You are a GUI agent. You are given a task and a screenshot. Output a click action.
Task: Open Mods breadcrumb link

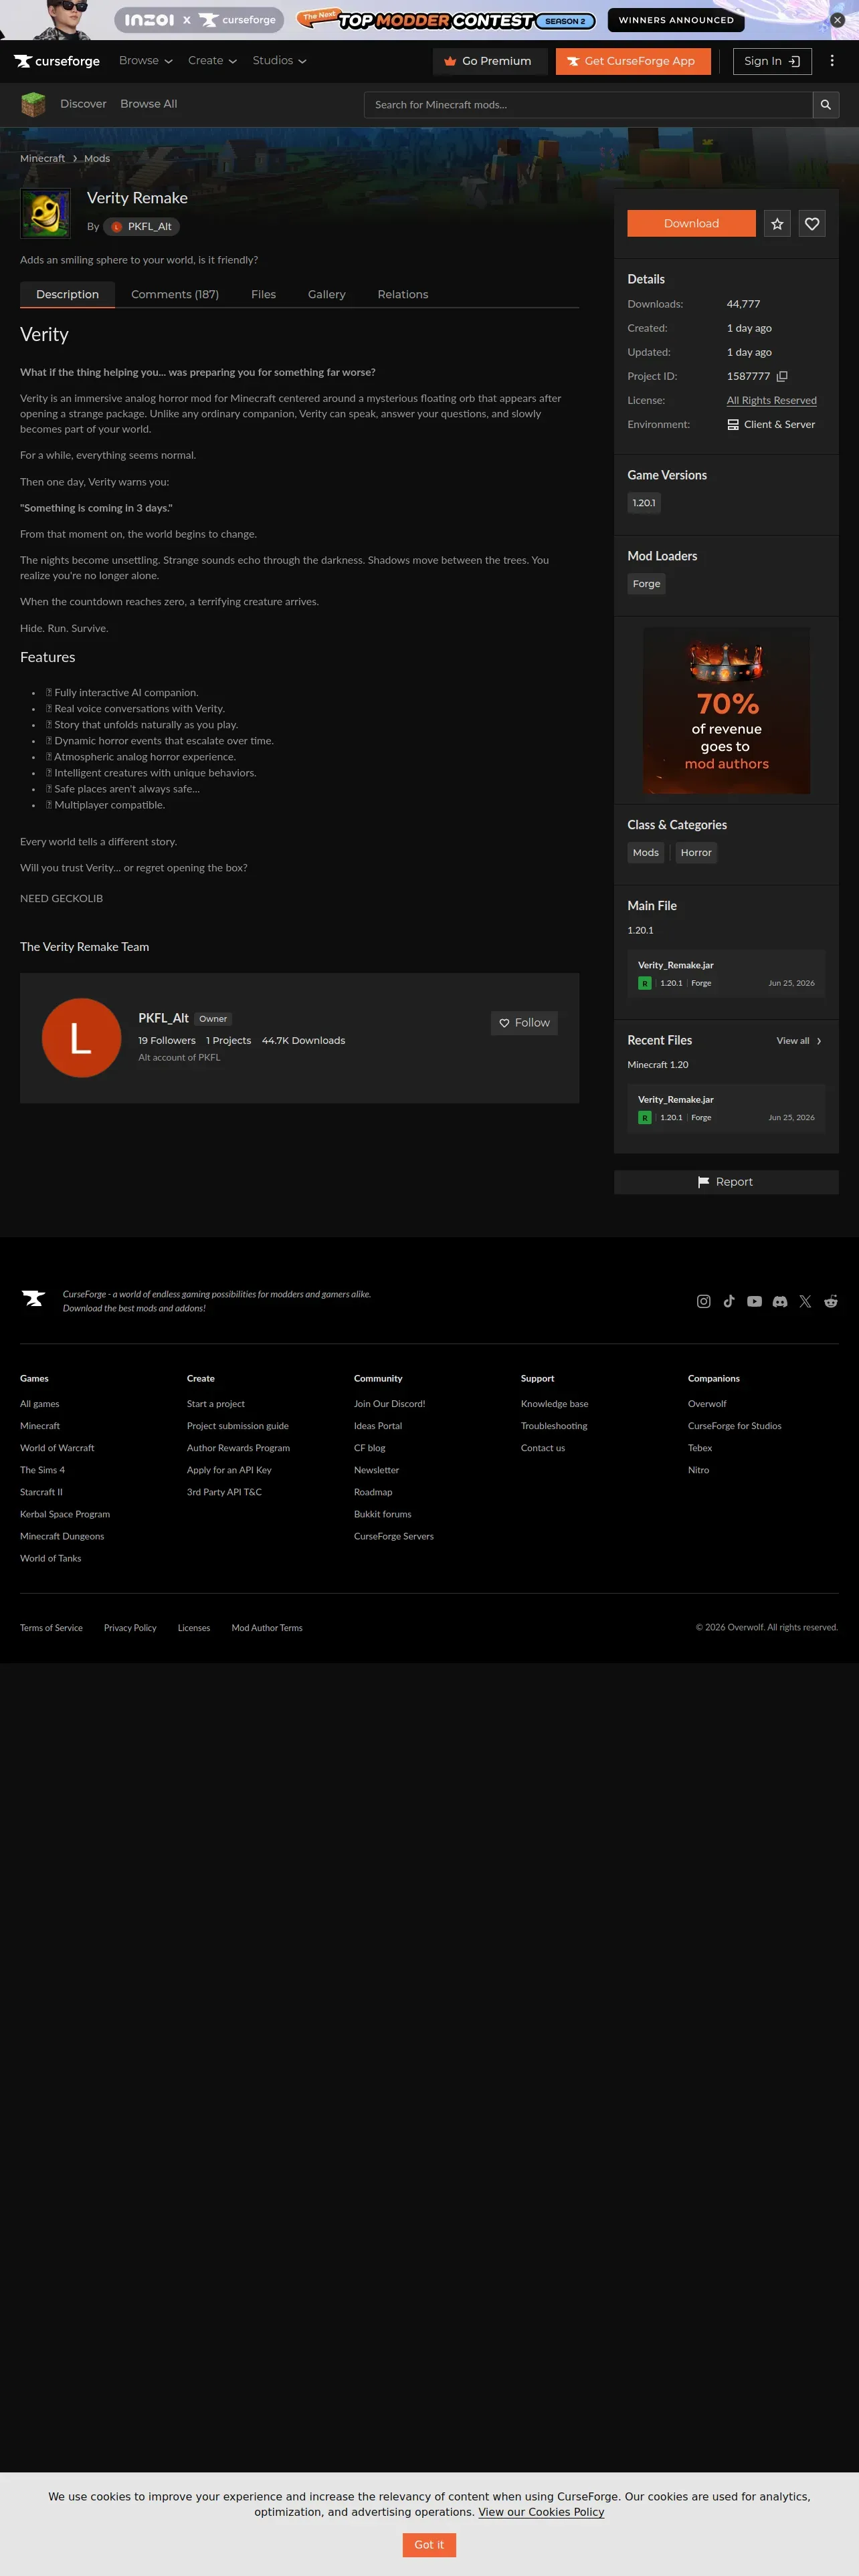point(97,158)
